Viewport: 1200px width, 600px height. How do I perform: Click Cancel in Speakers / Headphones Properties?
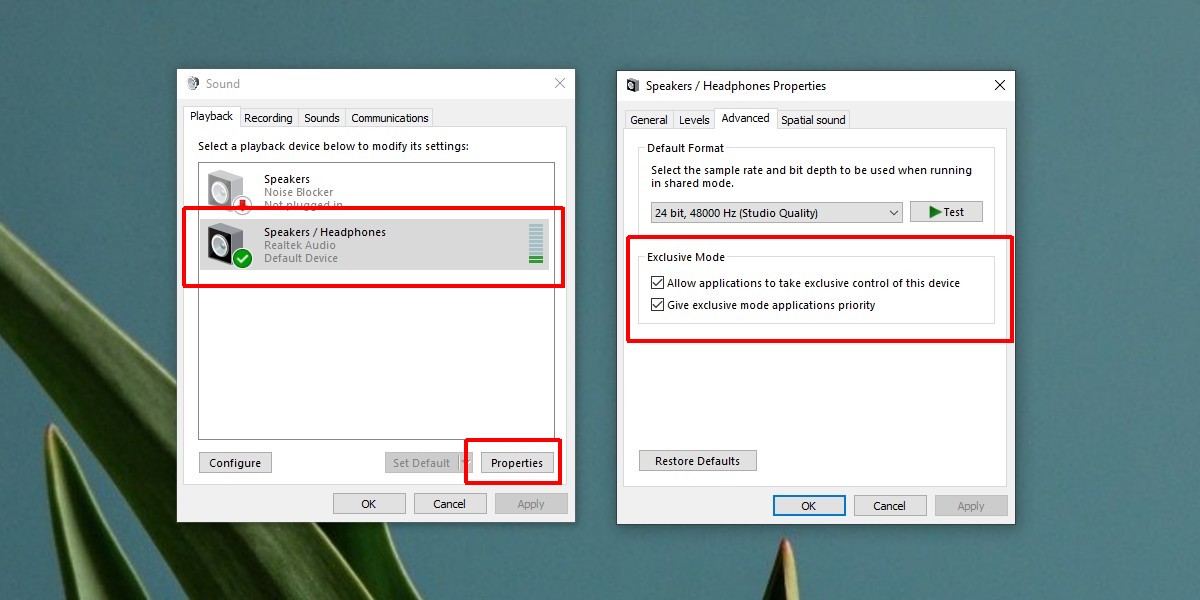click(890, 506)
